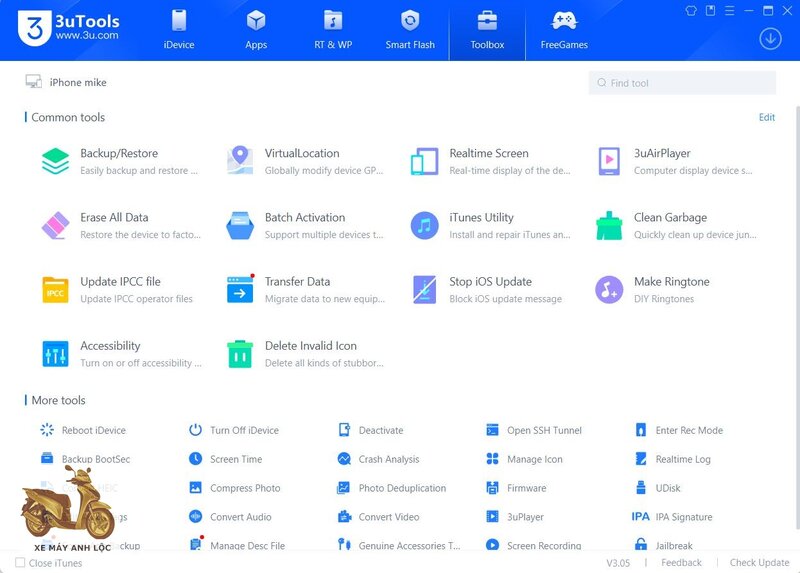Open the Backup/Restore tool
This screenshot has width=800, height=573.
click(x=120, y=161)
